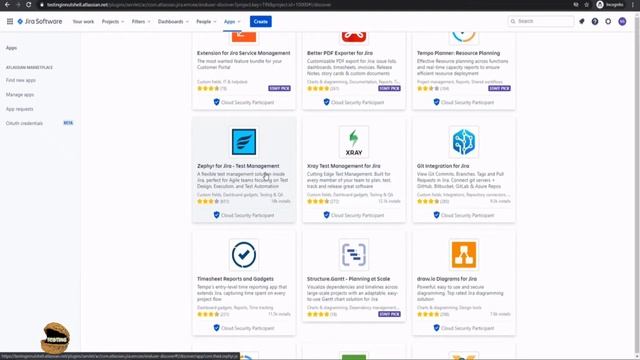640x360 pixels.
Task: Click the Structure.Gantt app icon
Action: (x=353, y=255)
